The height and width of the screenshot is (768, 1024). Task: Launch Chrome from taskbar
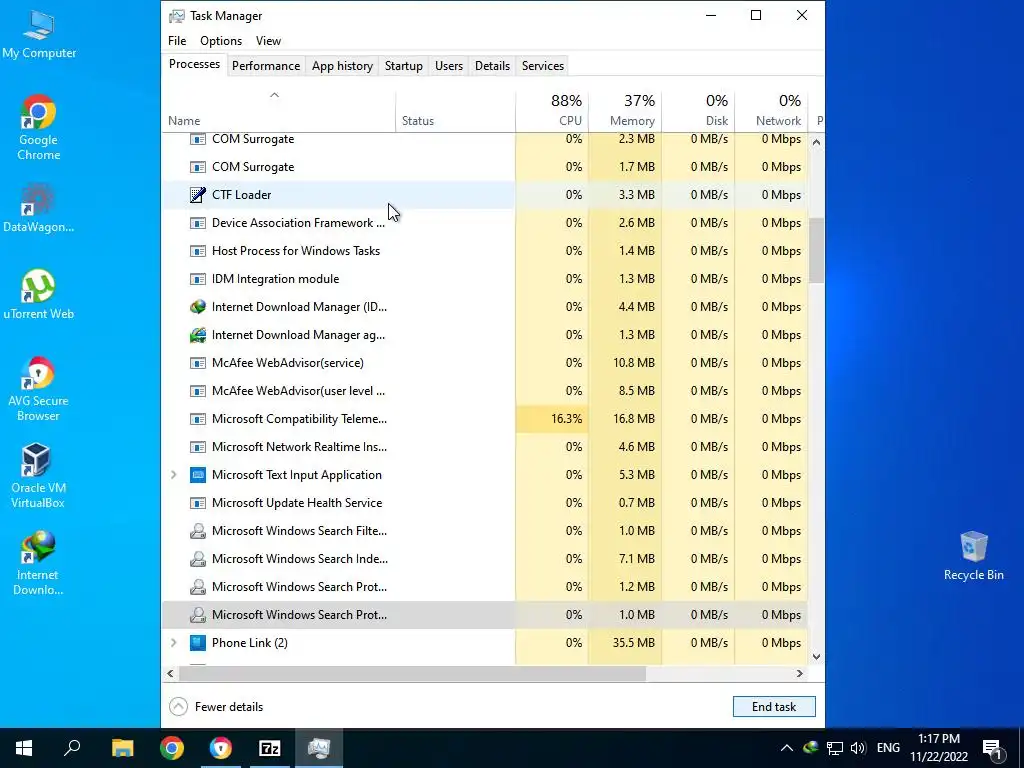172,748
